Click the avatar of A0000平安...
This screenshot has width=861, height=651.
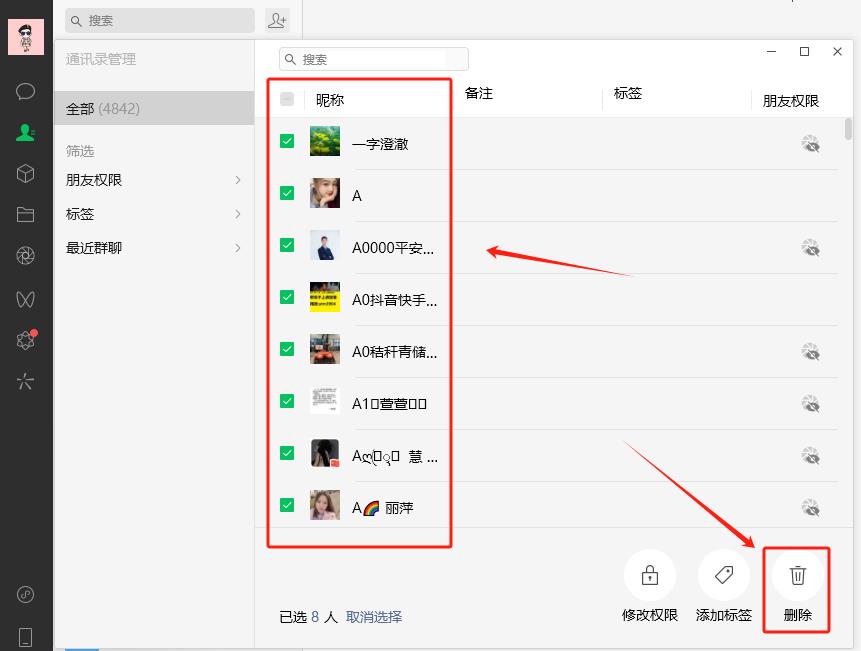coord(325,245)
